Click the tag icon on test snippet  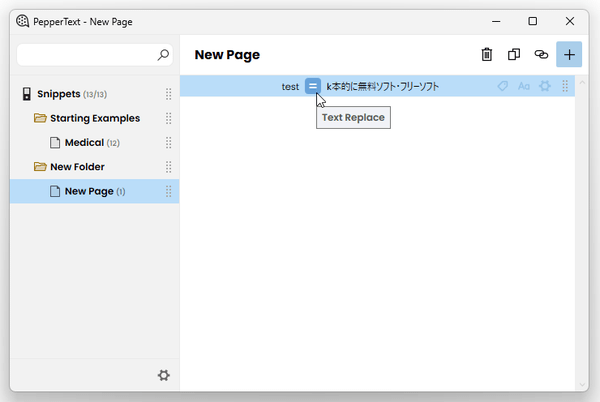(x=502, y=86)
